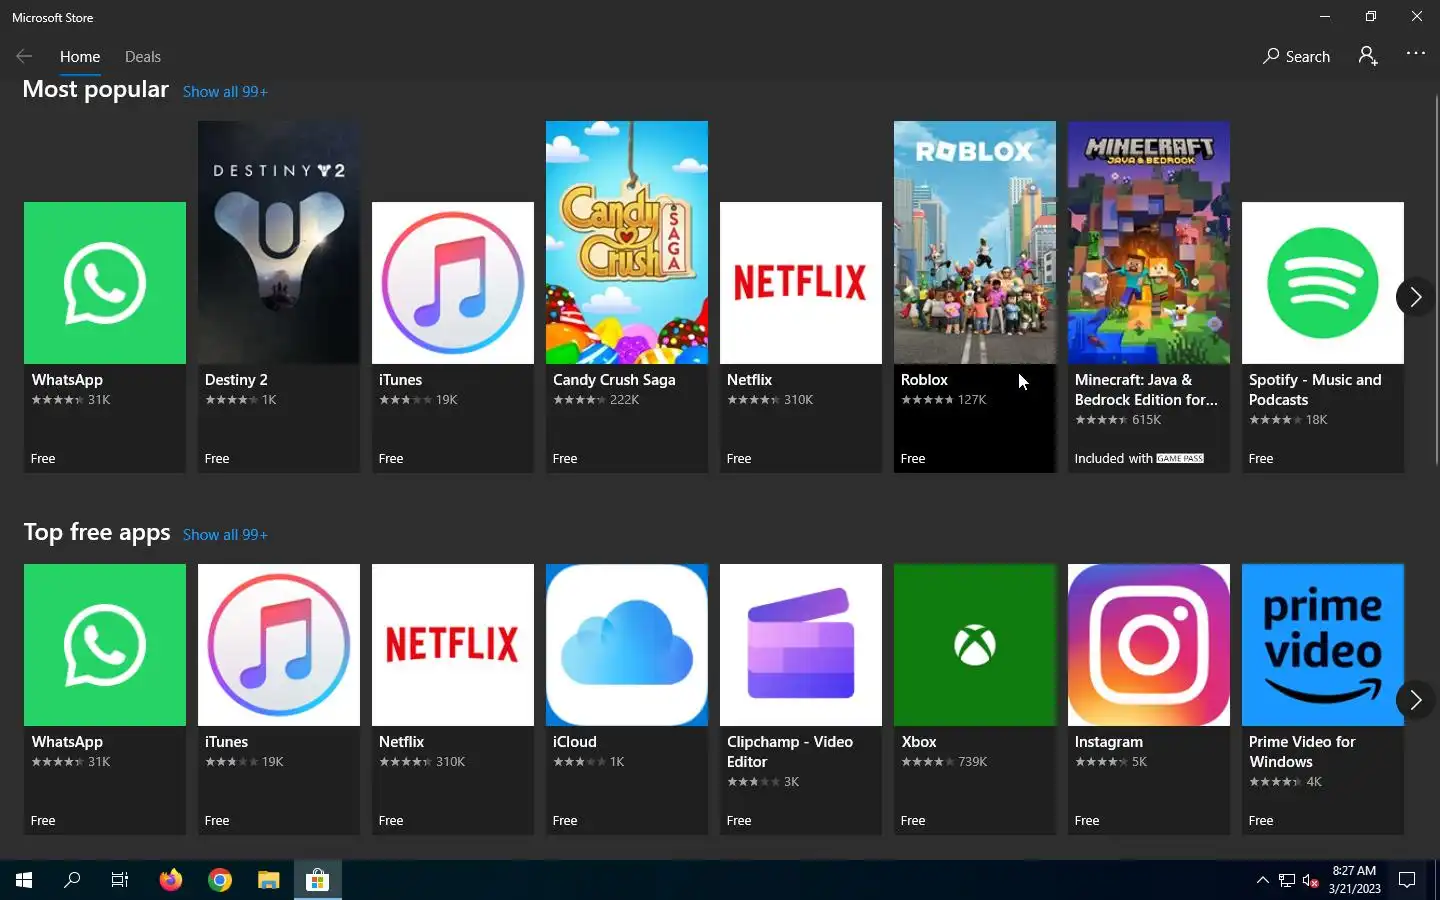Click the iCloud 1K rating

[x=588, y=762]
